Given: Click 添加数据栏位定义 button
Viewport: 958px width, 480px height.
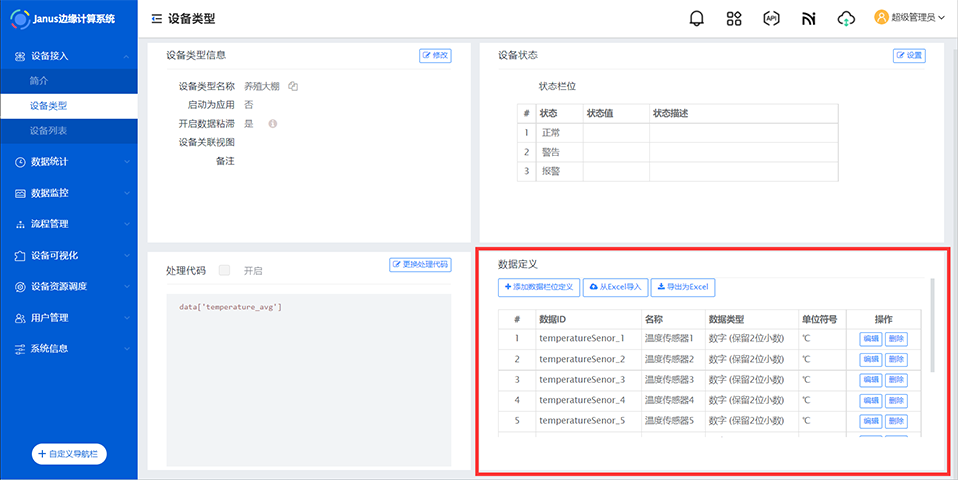Looking at the screenshot, I should click(x=538, y=287).
